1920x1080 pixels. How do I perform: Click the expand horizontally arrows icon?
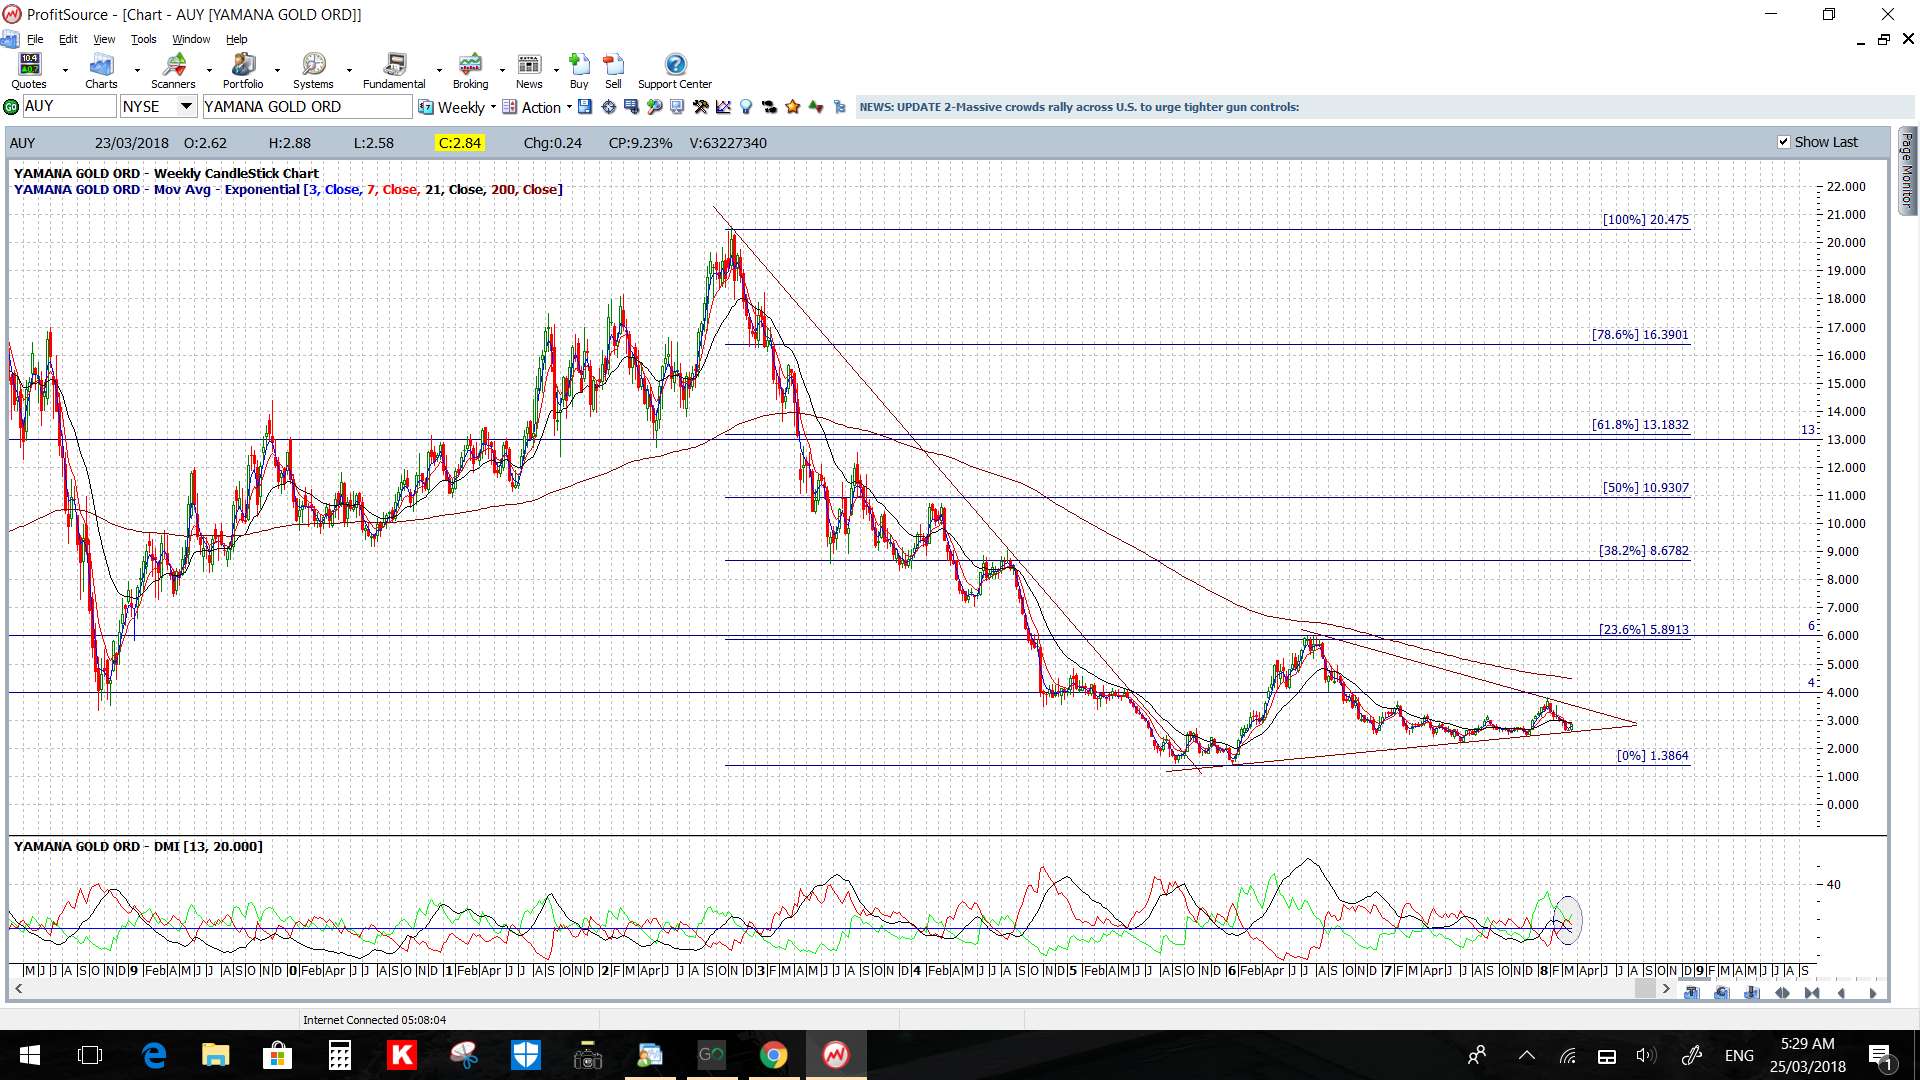(1782, 993)
